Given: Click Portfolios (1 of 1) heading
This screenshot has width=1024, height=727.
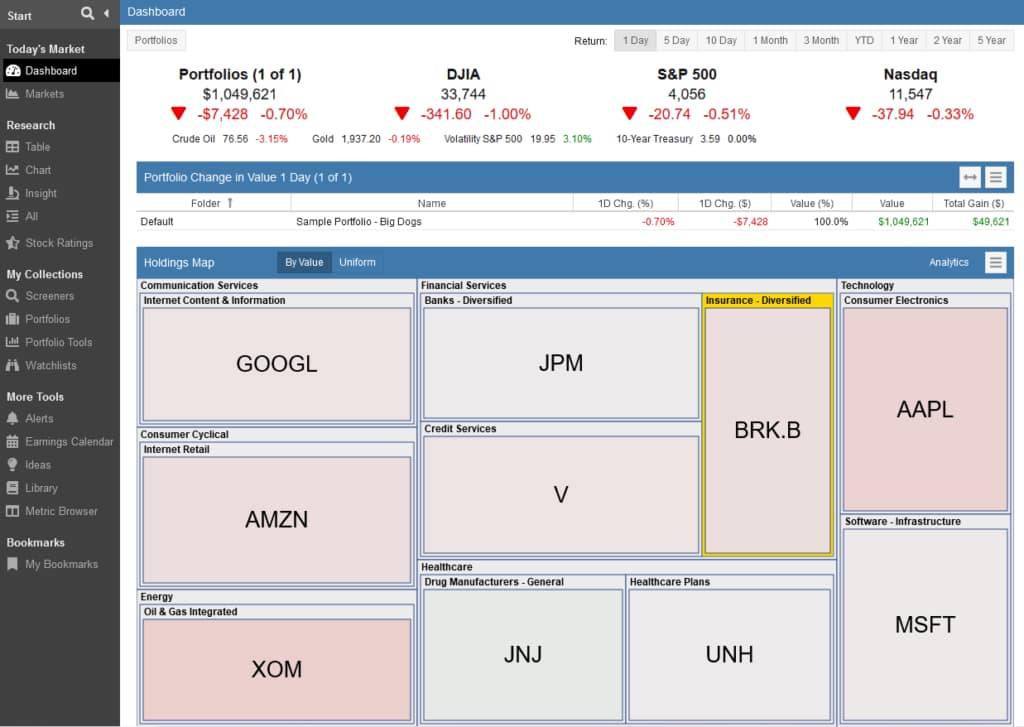Looking at the screenshot, I should (x=240, y=74).
